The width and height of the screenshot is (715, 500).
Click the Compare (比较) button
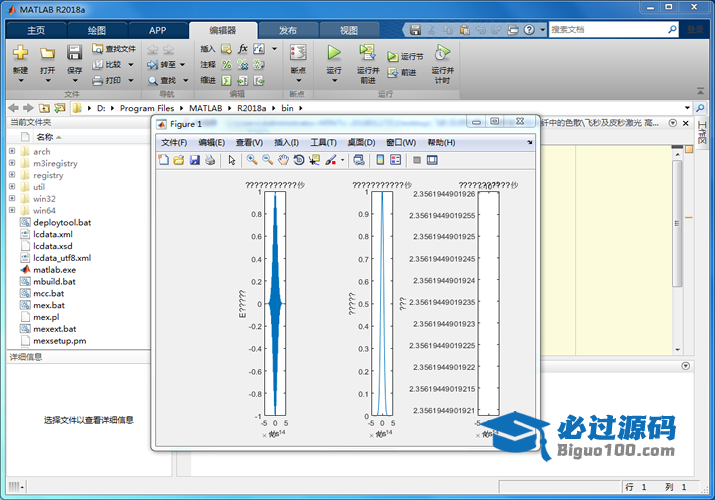click(x=108, y=65)
